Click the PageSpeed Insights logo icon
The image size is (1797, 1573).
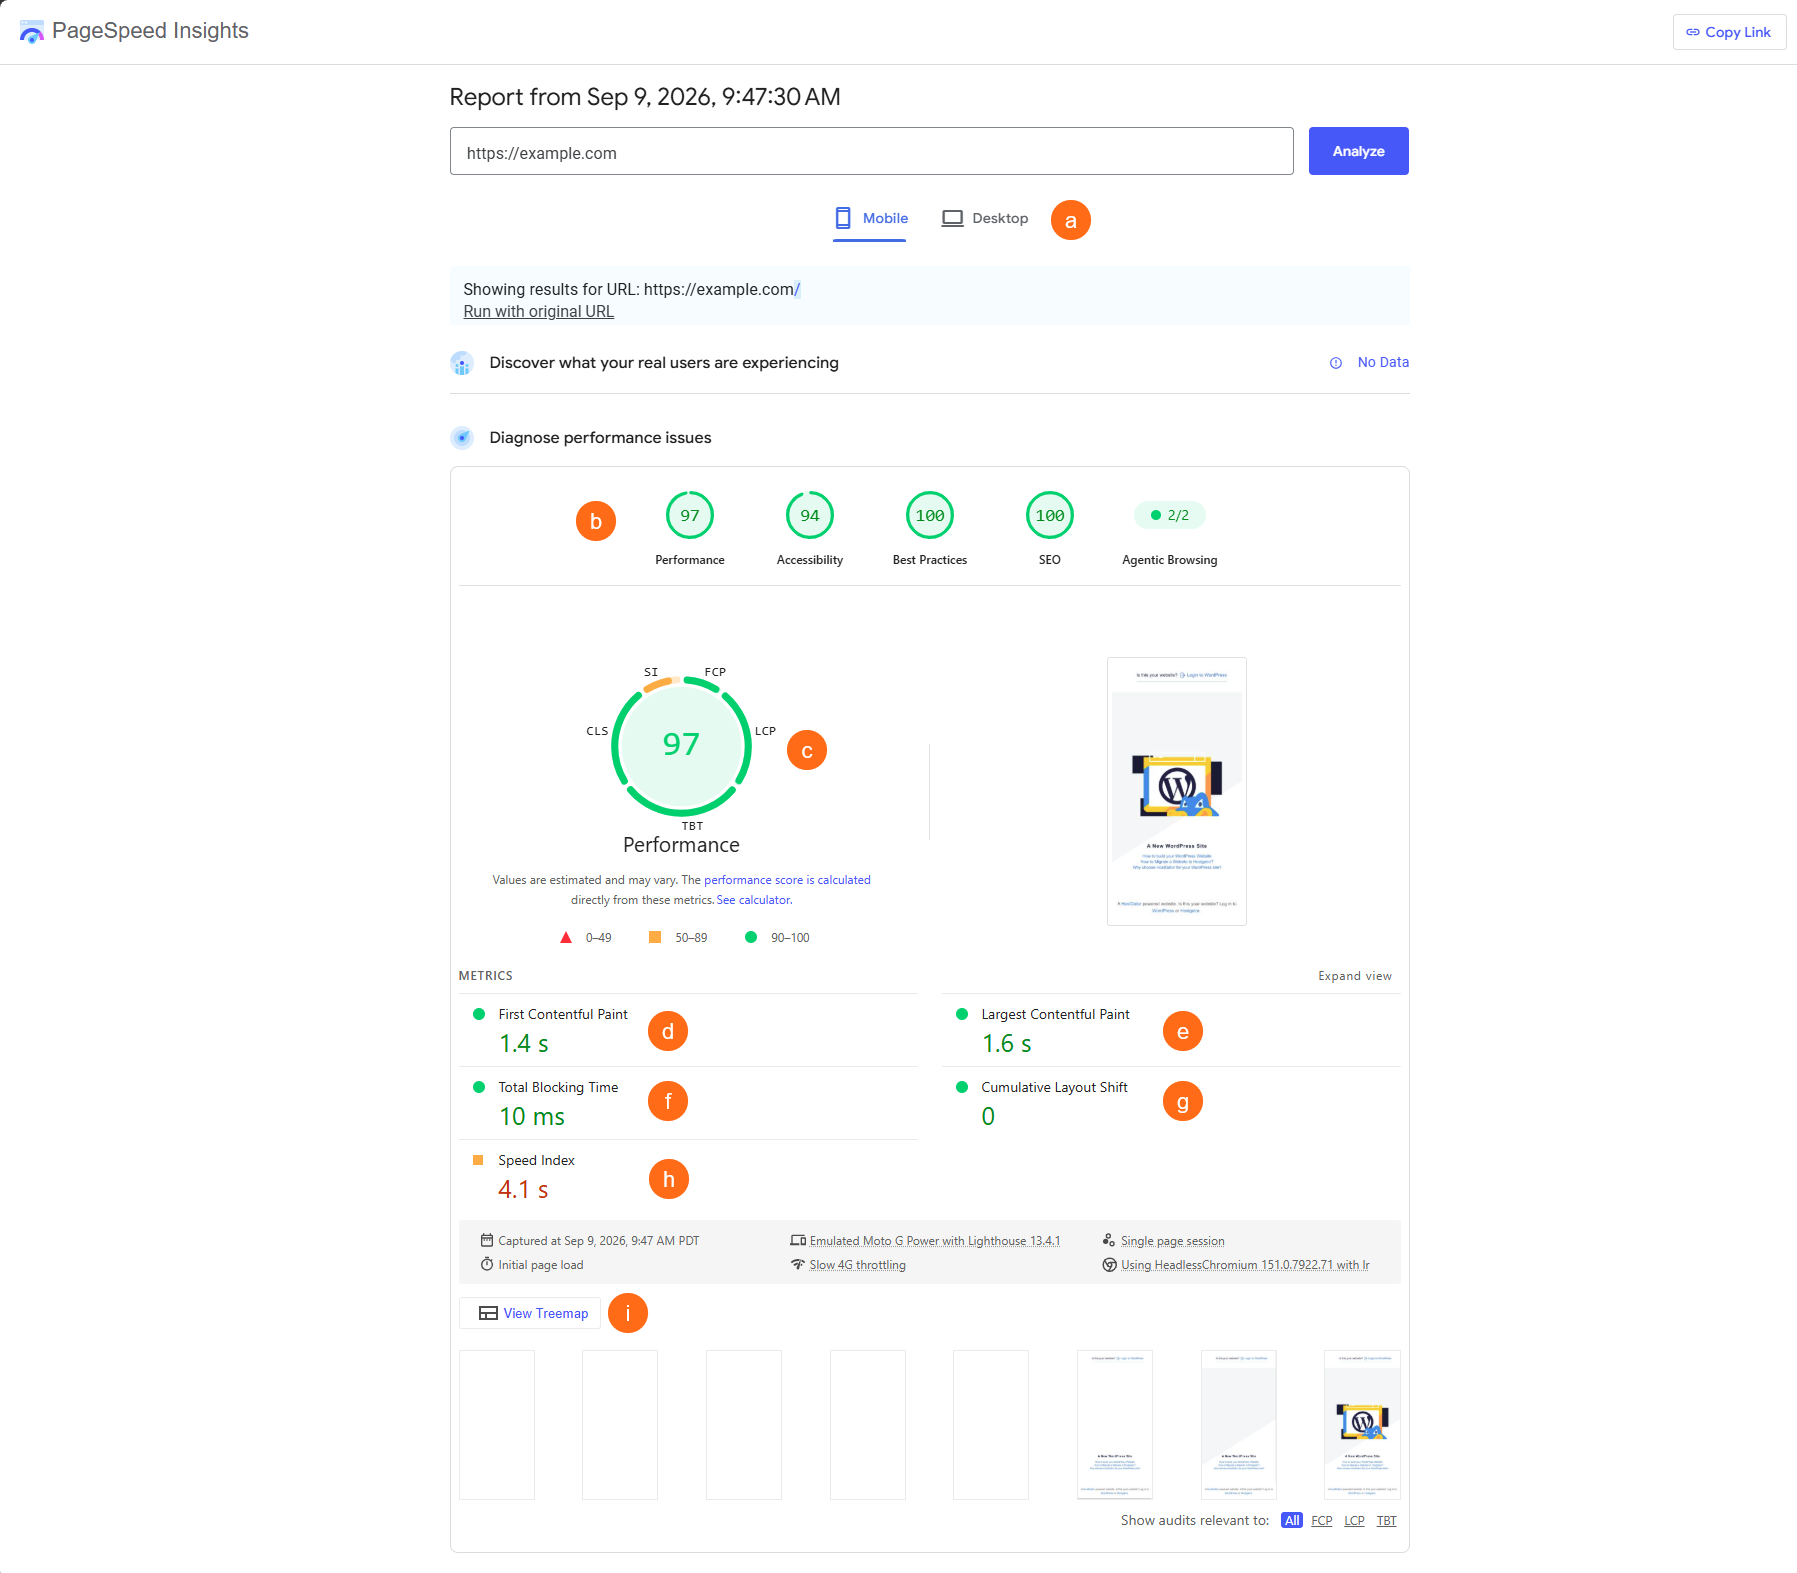pos(32,32)
